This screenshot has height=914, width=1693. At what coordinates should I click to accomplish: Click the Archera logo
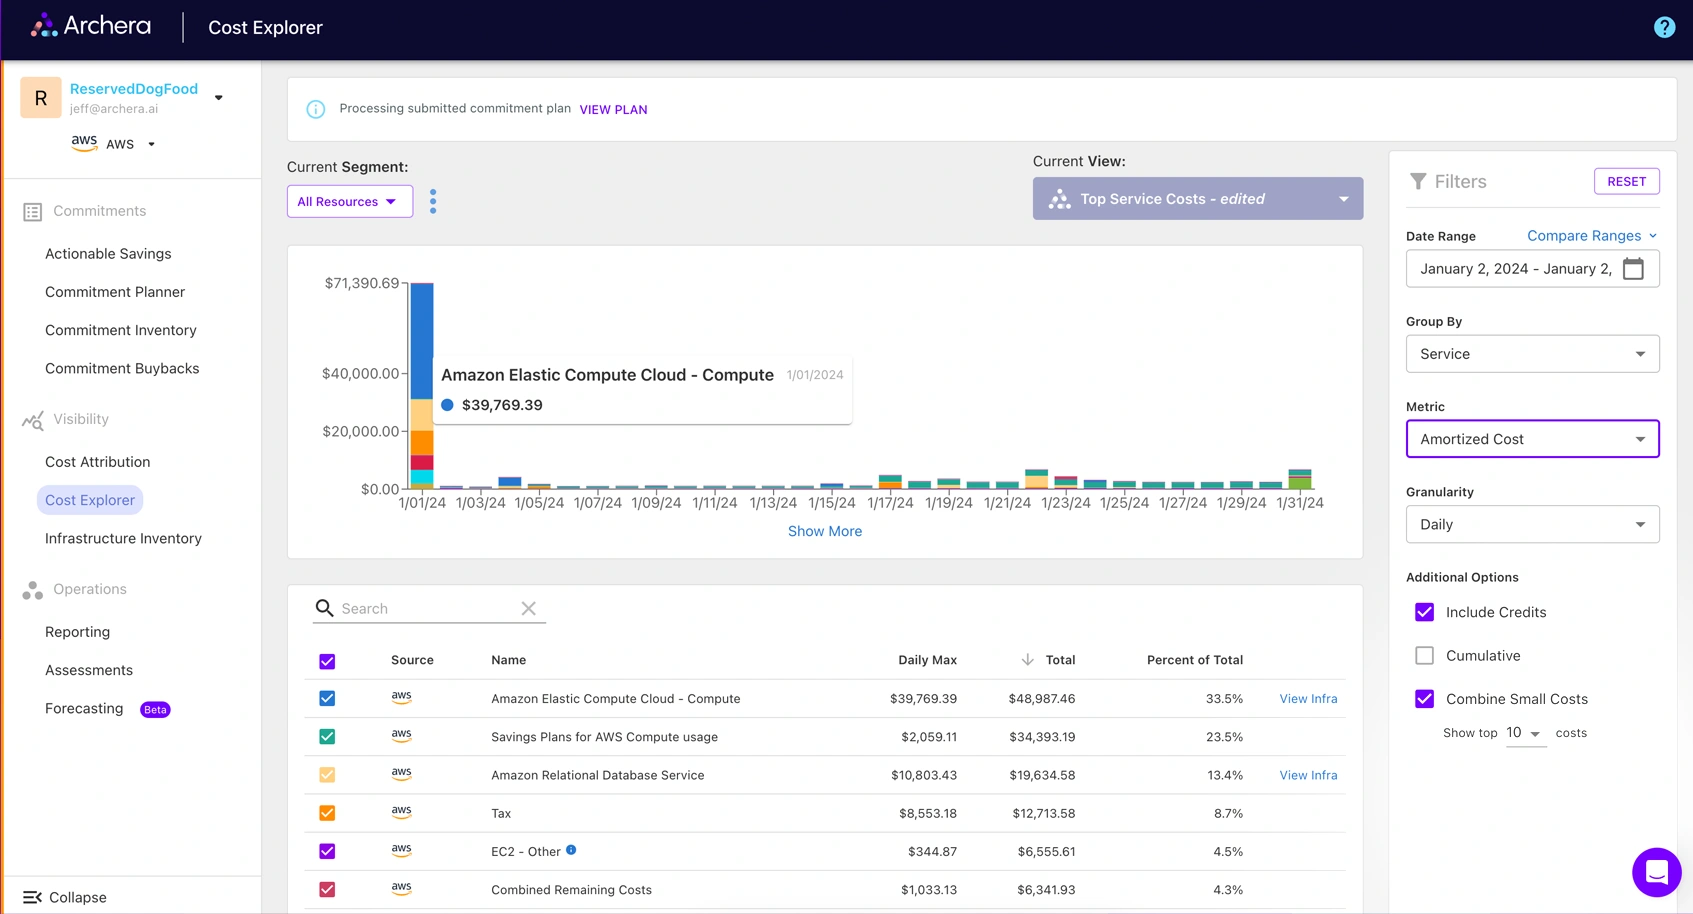pos(91,27)
